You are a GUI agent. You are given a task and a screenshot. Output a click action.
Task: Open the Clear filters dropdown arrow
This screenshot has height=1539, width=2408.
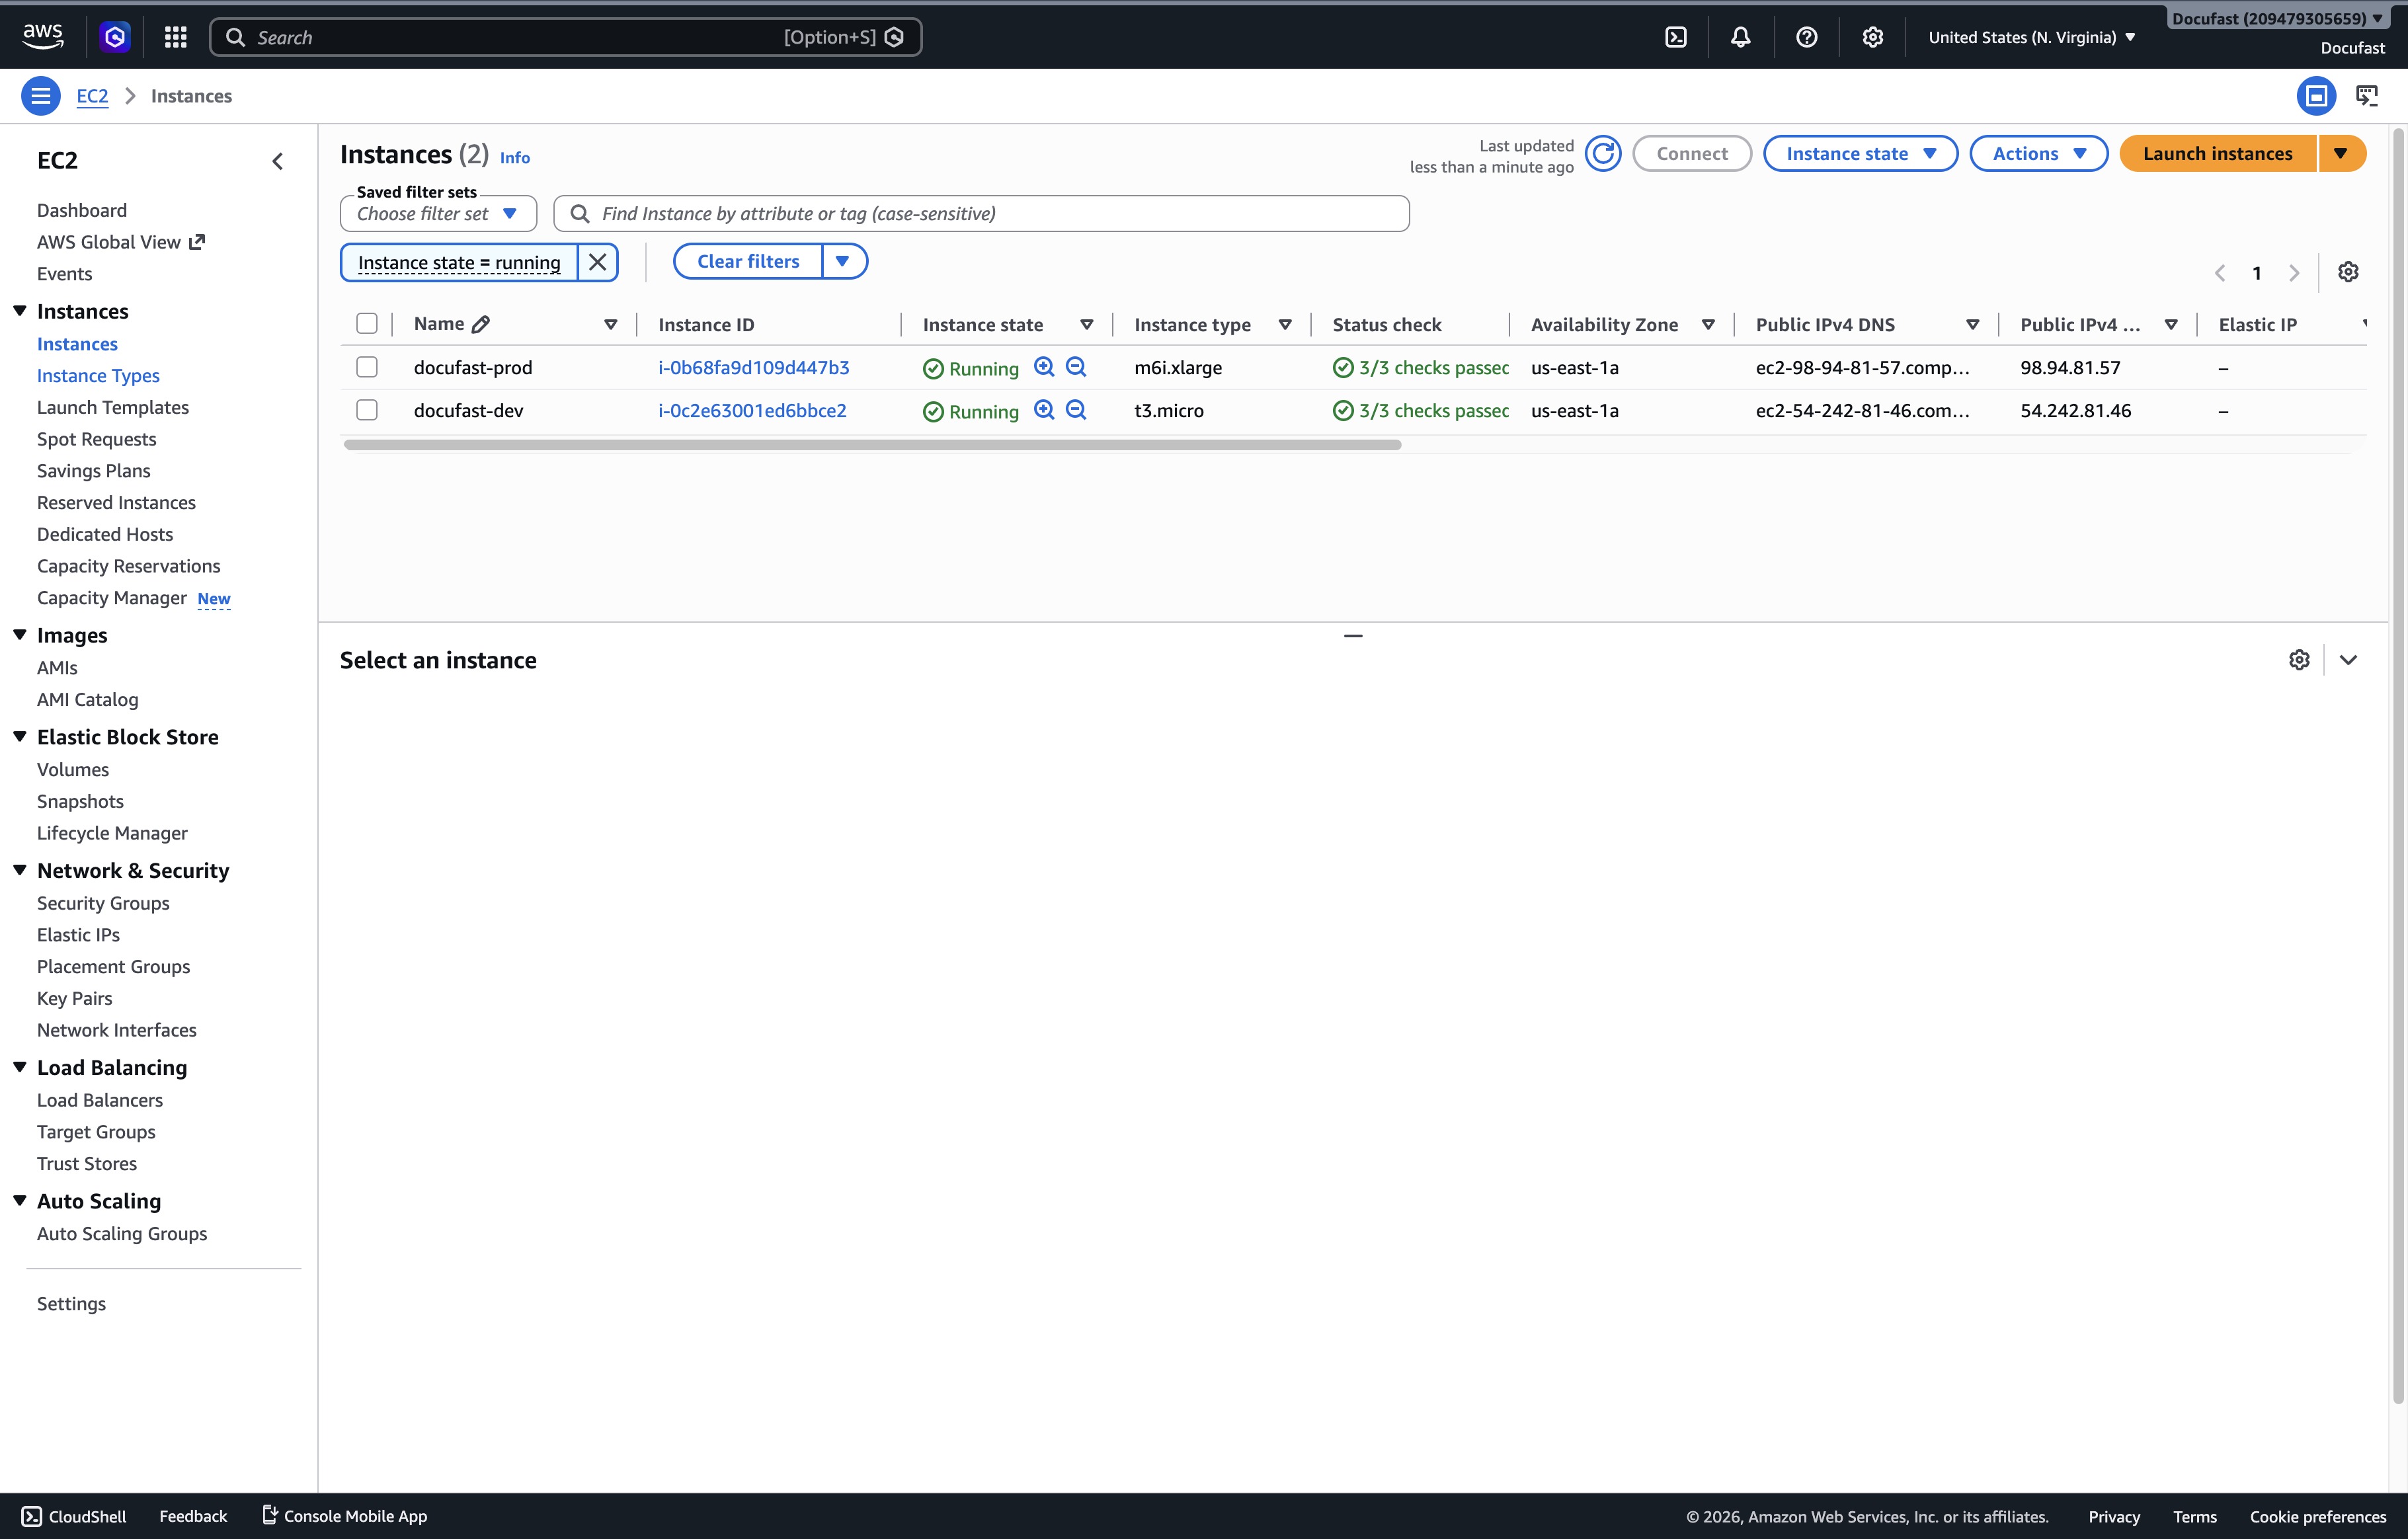pos(843,262)
